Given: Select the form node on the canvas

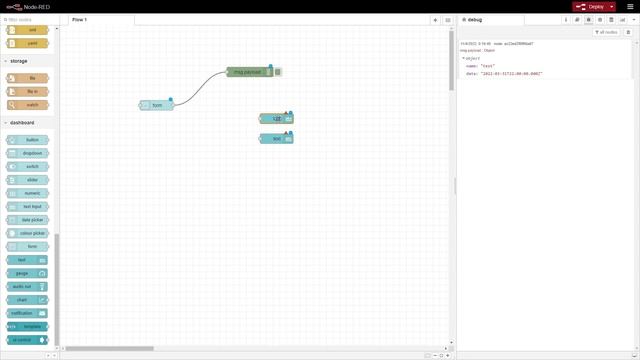Looking at the screenshot, I should [x=157, y=105].
